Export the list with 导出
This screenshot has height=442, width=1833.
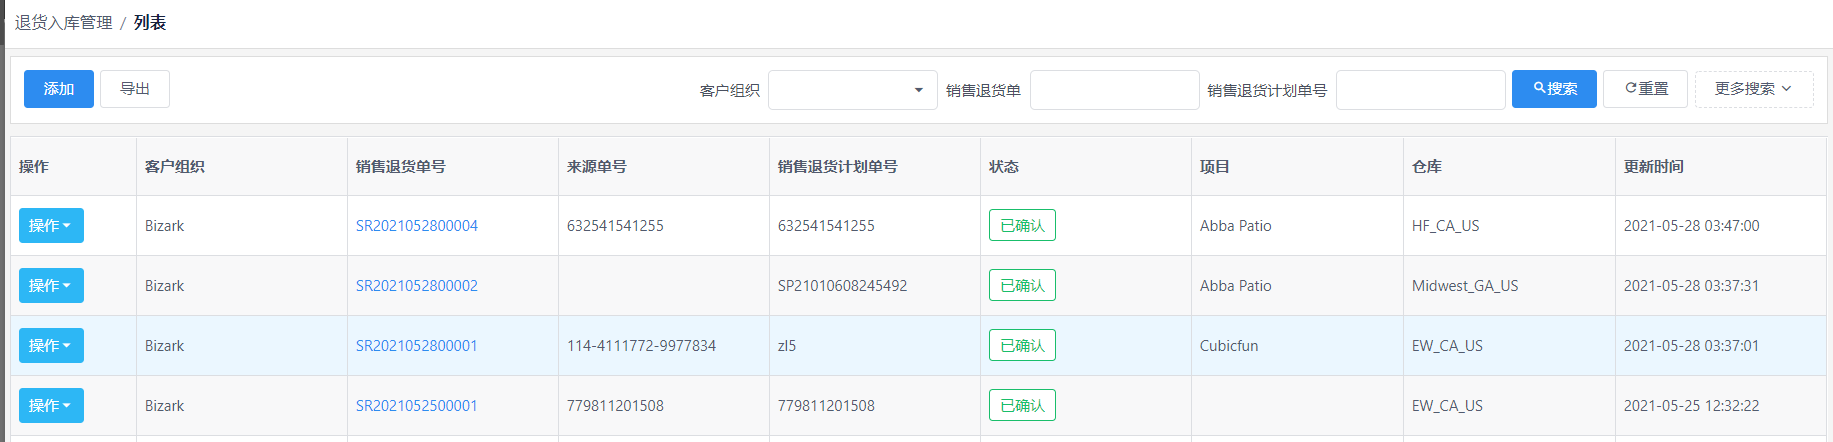[135, 89]
